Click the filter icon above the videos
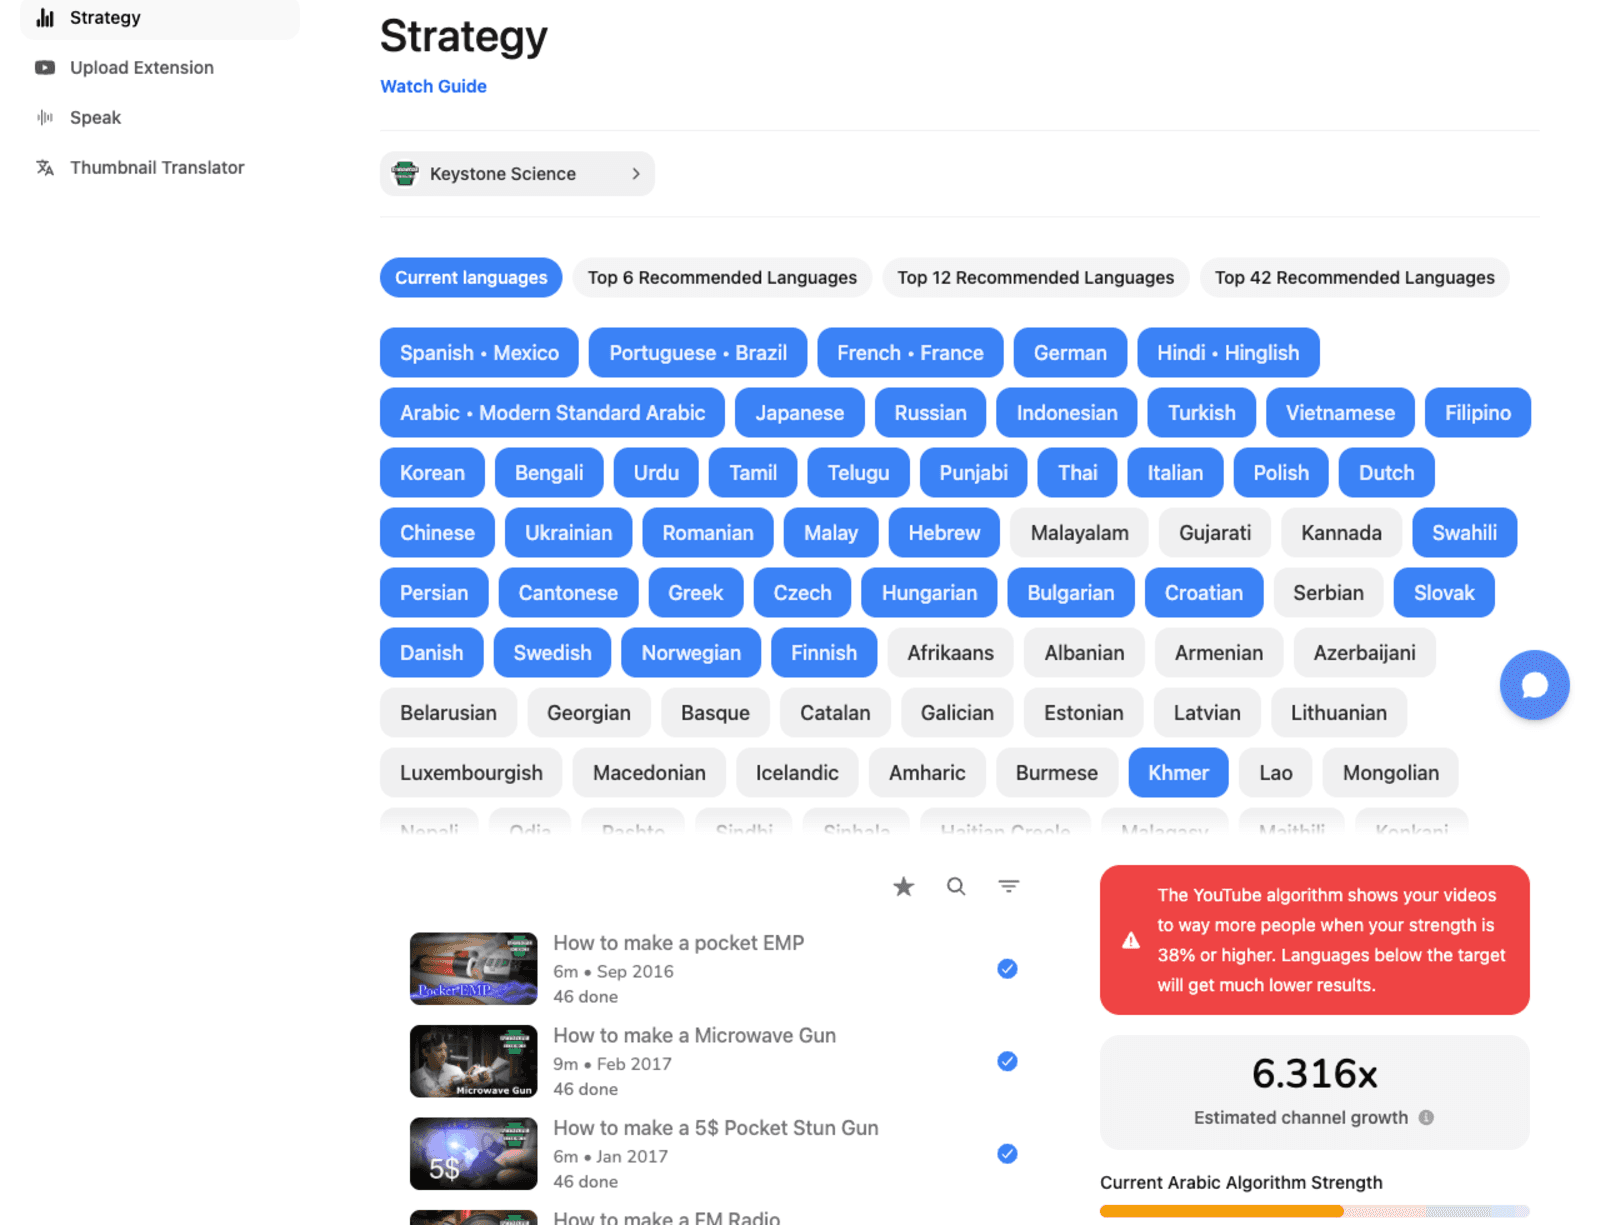Viewport: 1600px width, 1225px height. [1009, 886]
